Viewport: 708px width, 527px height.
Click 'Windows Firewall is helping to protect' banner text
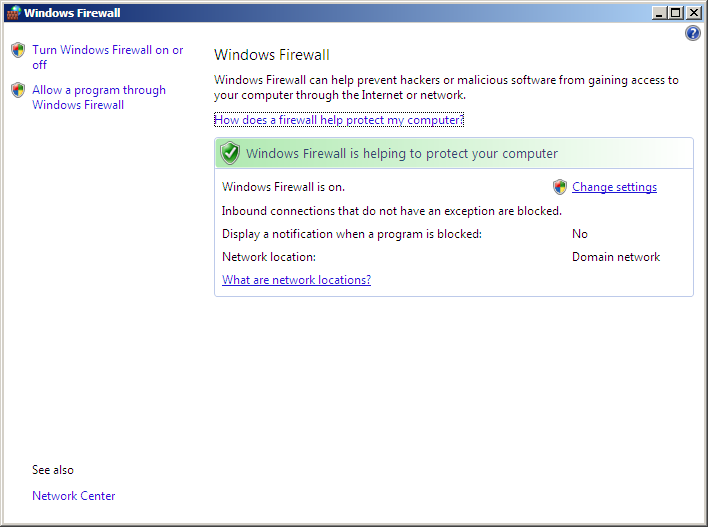pyautogui.click(x=402, y=153)
